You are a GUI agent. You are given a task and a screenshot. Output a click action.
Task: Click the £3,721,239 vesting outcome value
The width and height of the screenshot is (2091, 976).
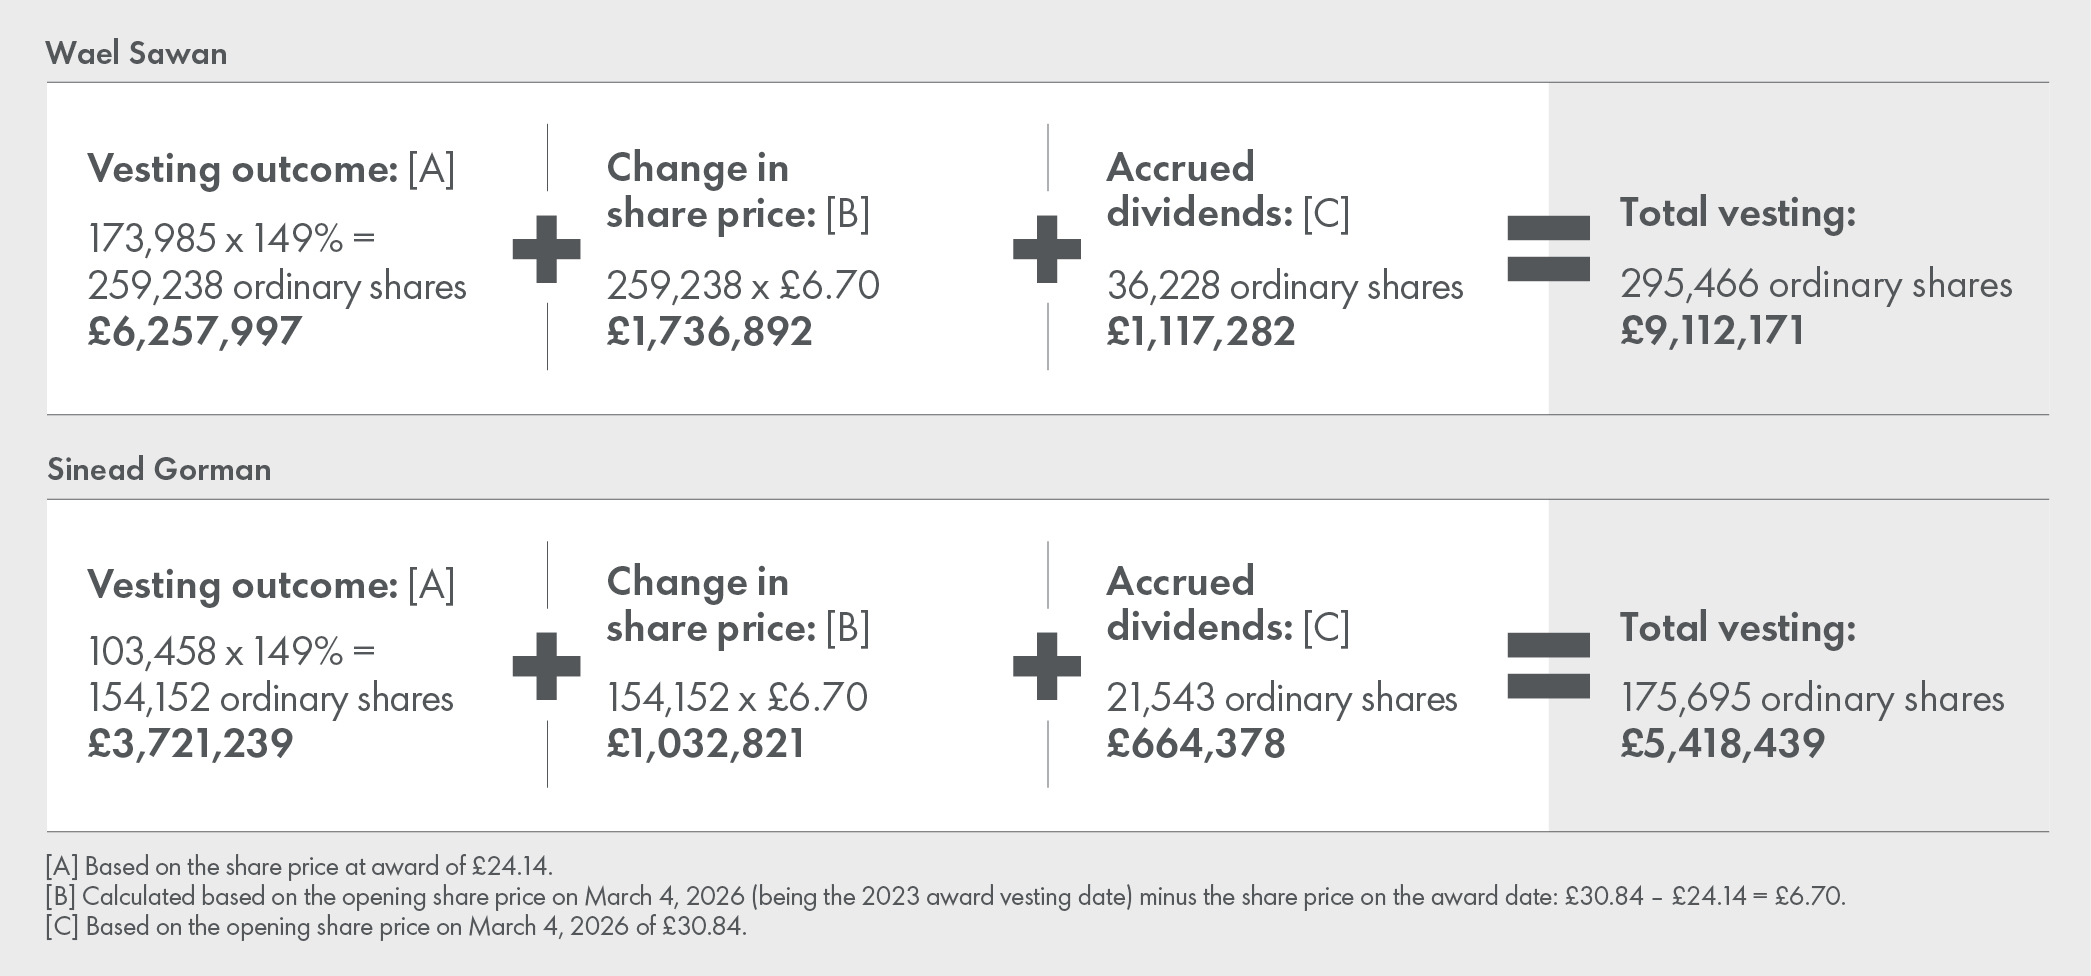point(190,743)
